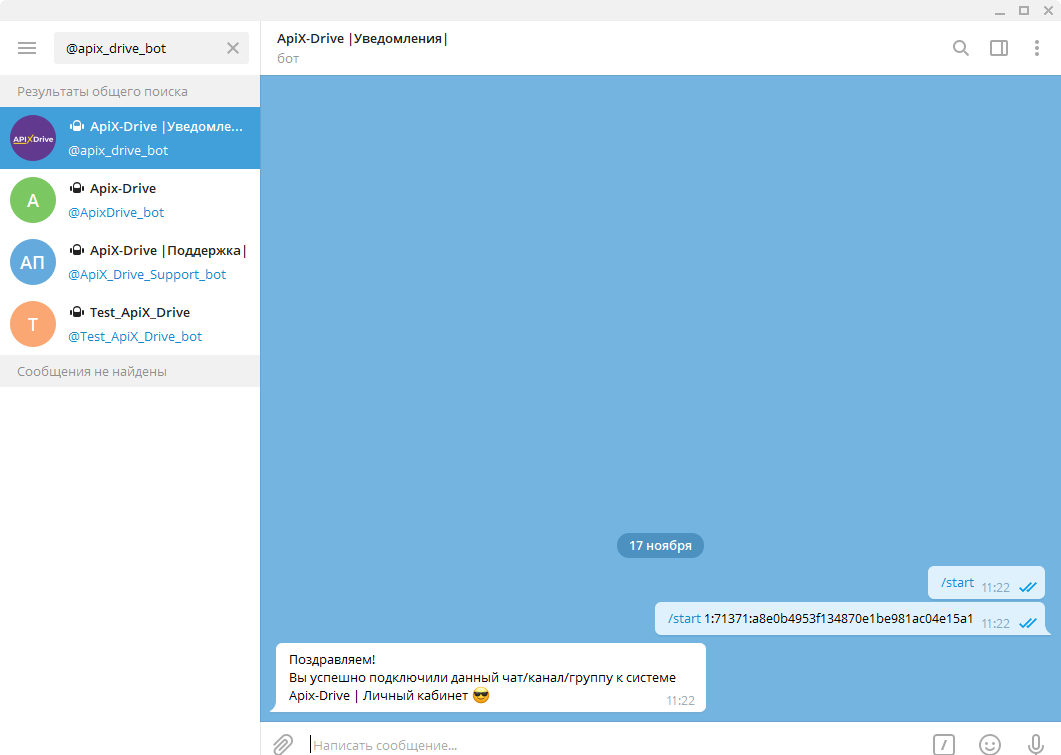Open bot commands slash icon

pyautogui.click(x=944, y=744)
